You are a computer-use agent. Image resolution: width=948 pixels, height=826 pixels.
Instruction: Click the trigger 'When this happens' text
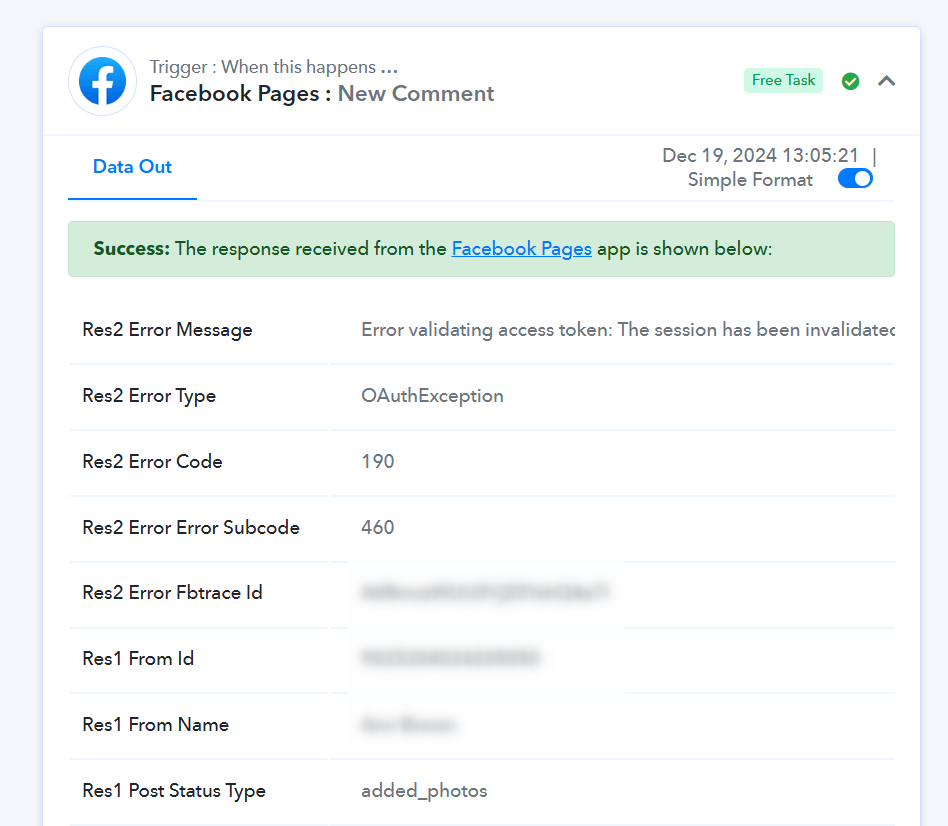273,67
